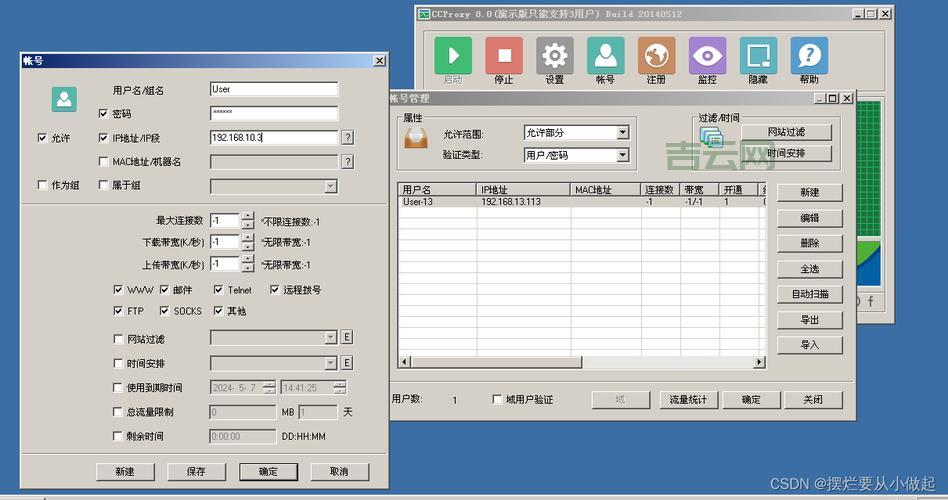
Task: Click the IP地址/IP段 input field
Action: [273, 138]
